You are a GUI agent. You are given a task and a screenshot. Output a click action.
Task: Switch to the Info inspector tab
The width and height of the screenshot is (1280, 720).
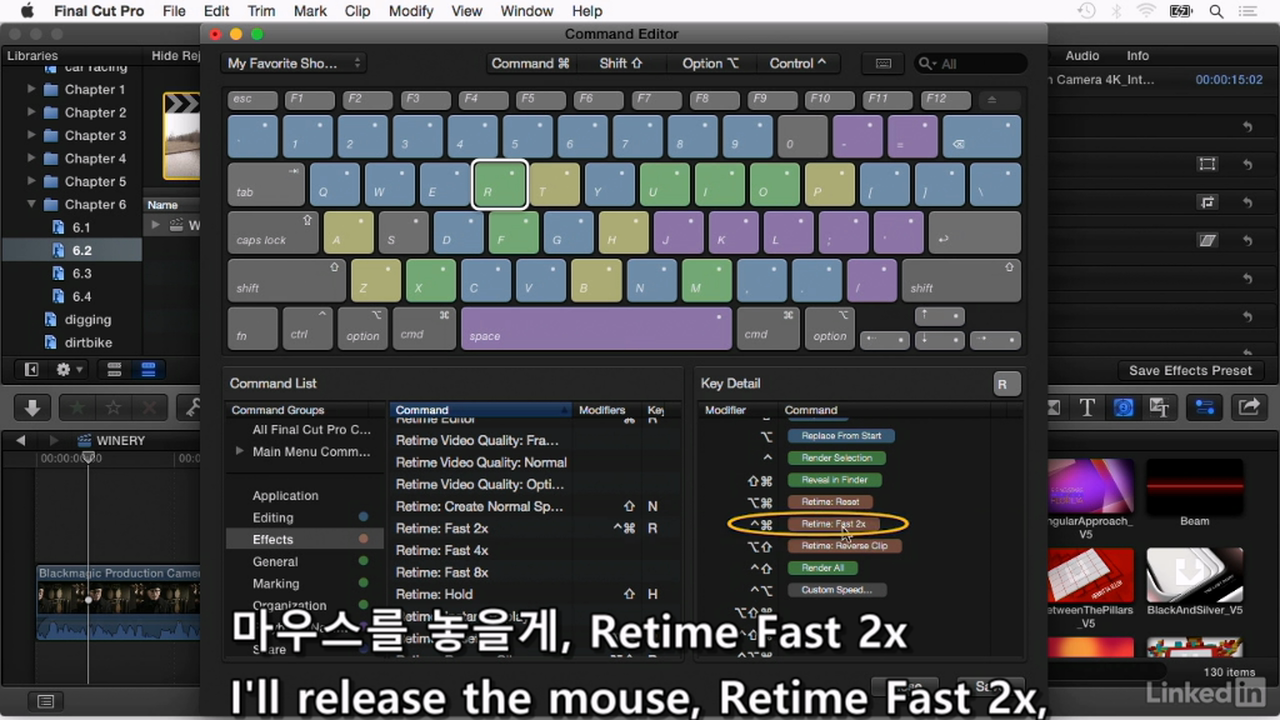tap(1138, 56)
